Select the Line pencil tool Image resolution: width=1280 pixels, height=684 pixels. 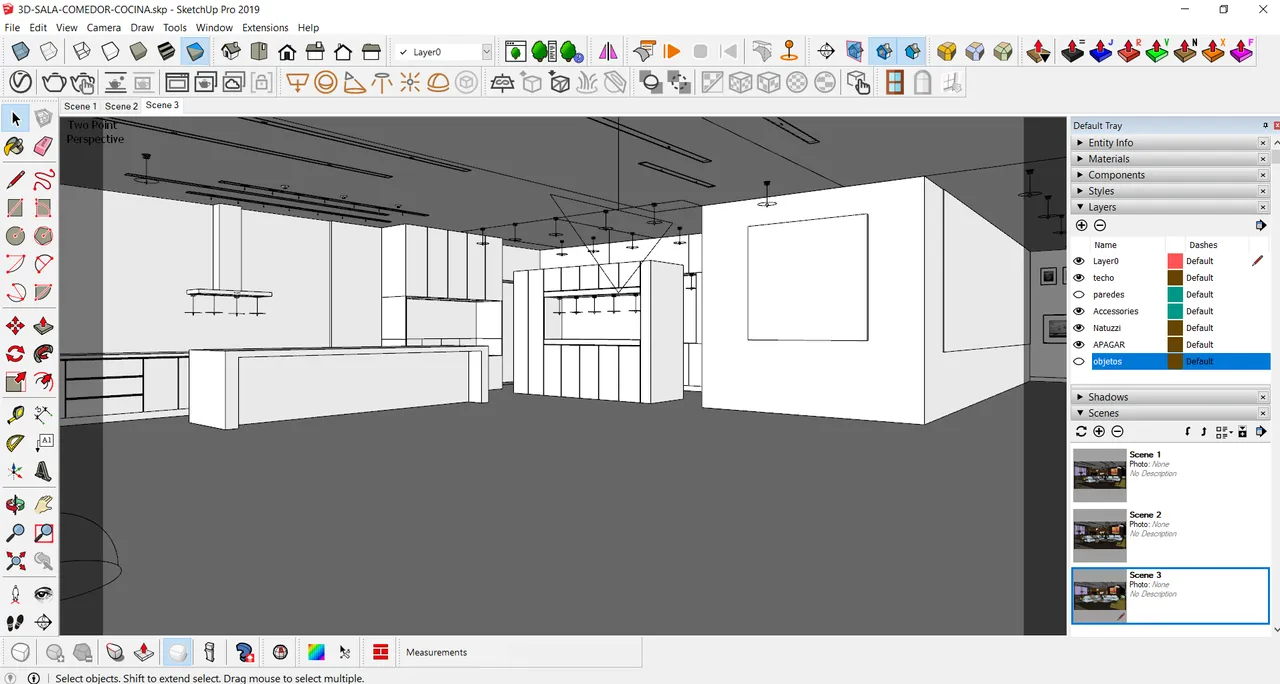16,180
